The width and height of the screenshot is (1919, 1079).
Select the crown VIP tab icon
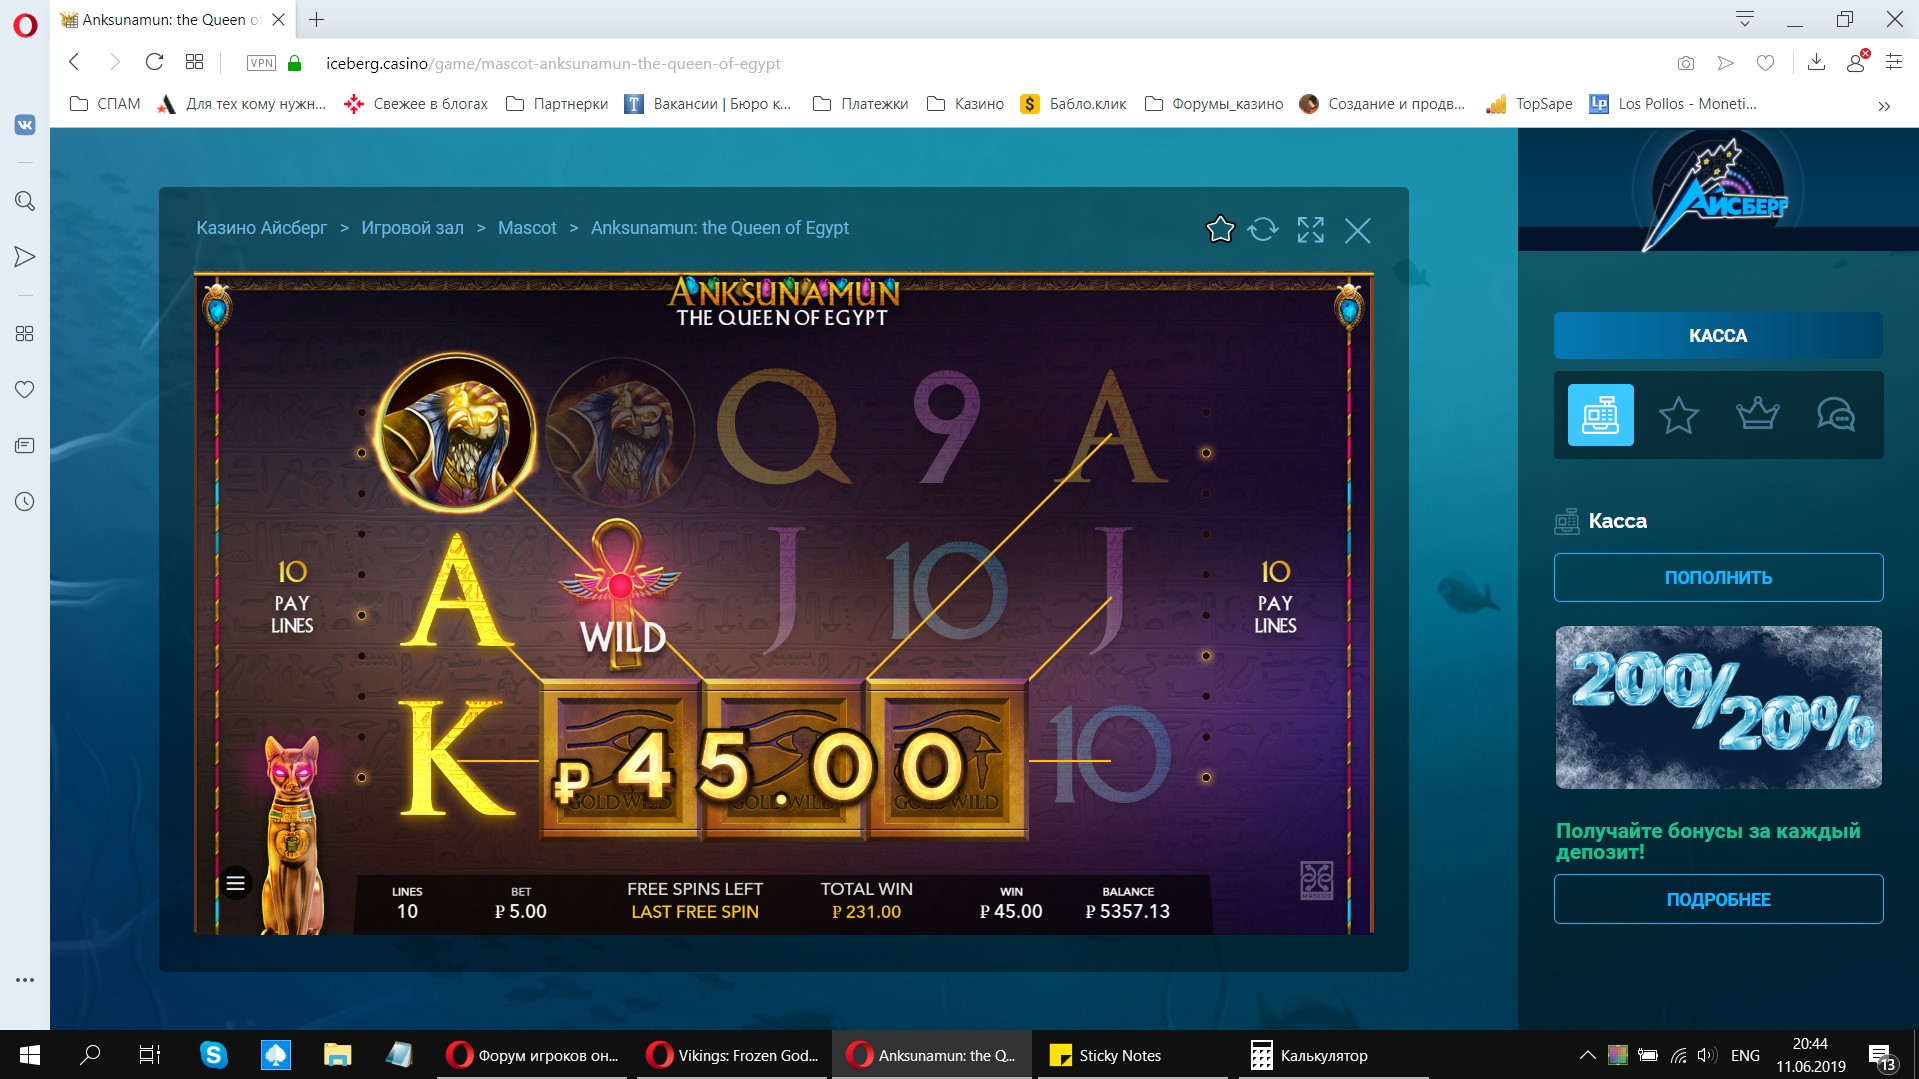pos(1757,414)
